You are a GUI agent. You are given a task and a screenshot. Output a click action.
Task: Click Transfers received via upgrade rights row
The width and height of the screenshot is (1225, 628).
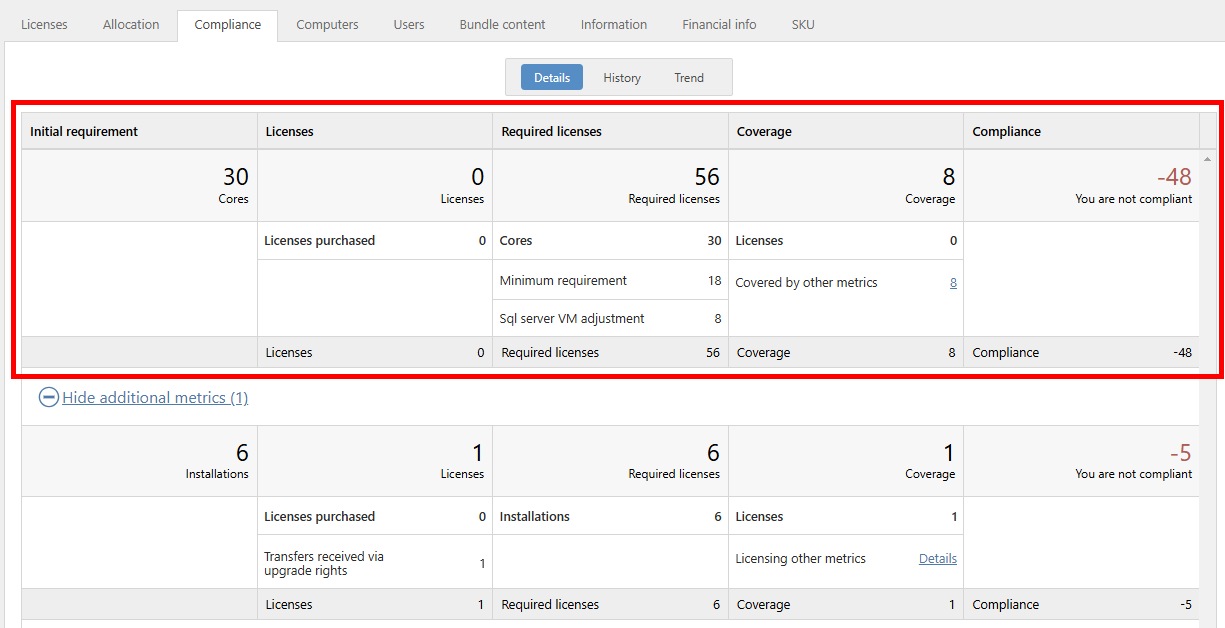pos(375,563)
